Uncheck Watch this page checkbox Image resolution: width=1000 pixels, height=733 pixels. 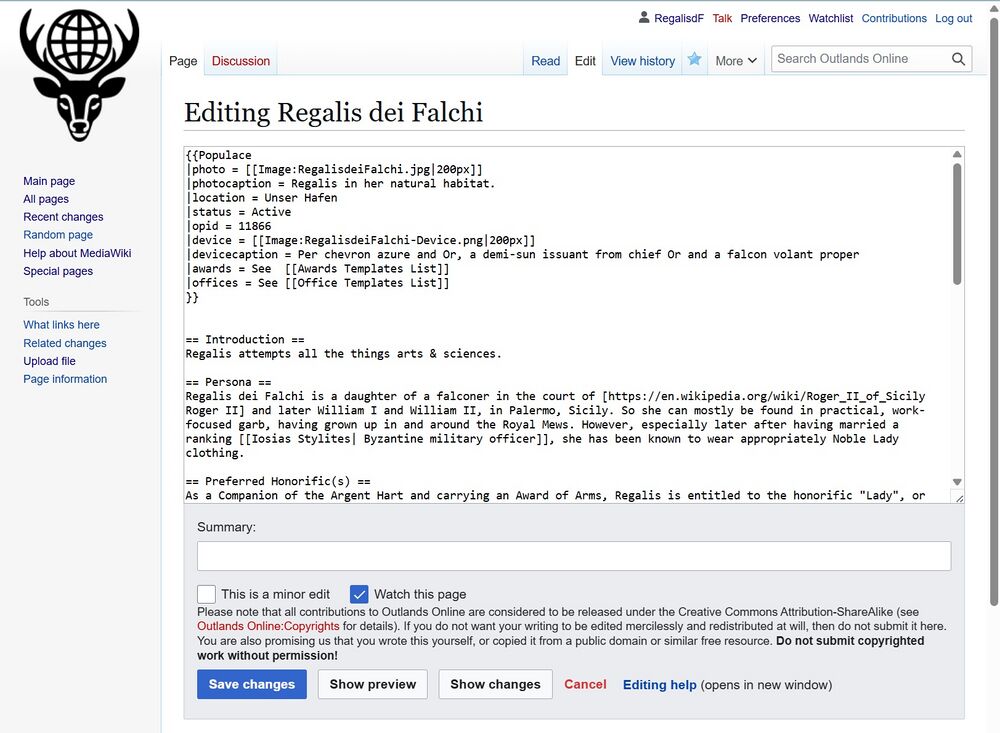point(359,594)
